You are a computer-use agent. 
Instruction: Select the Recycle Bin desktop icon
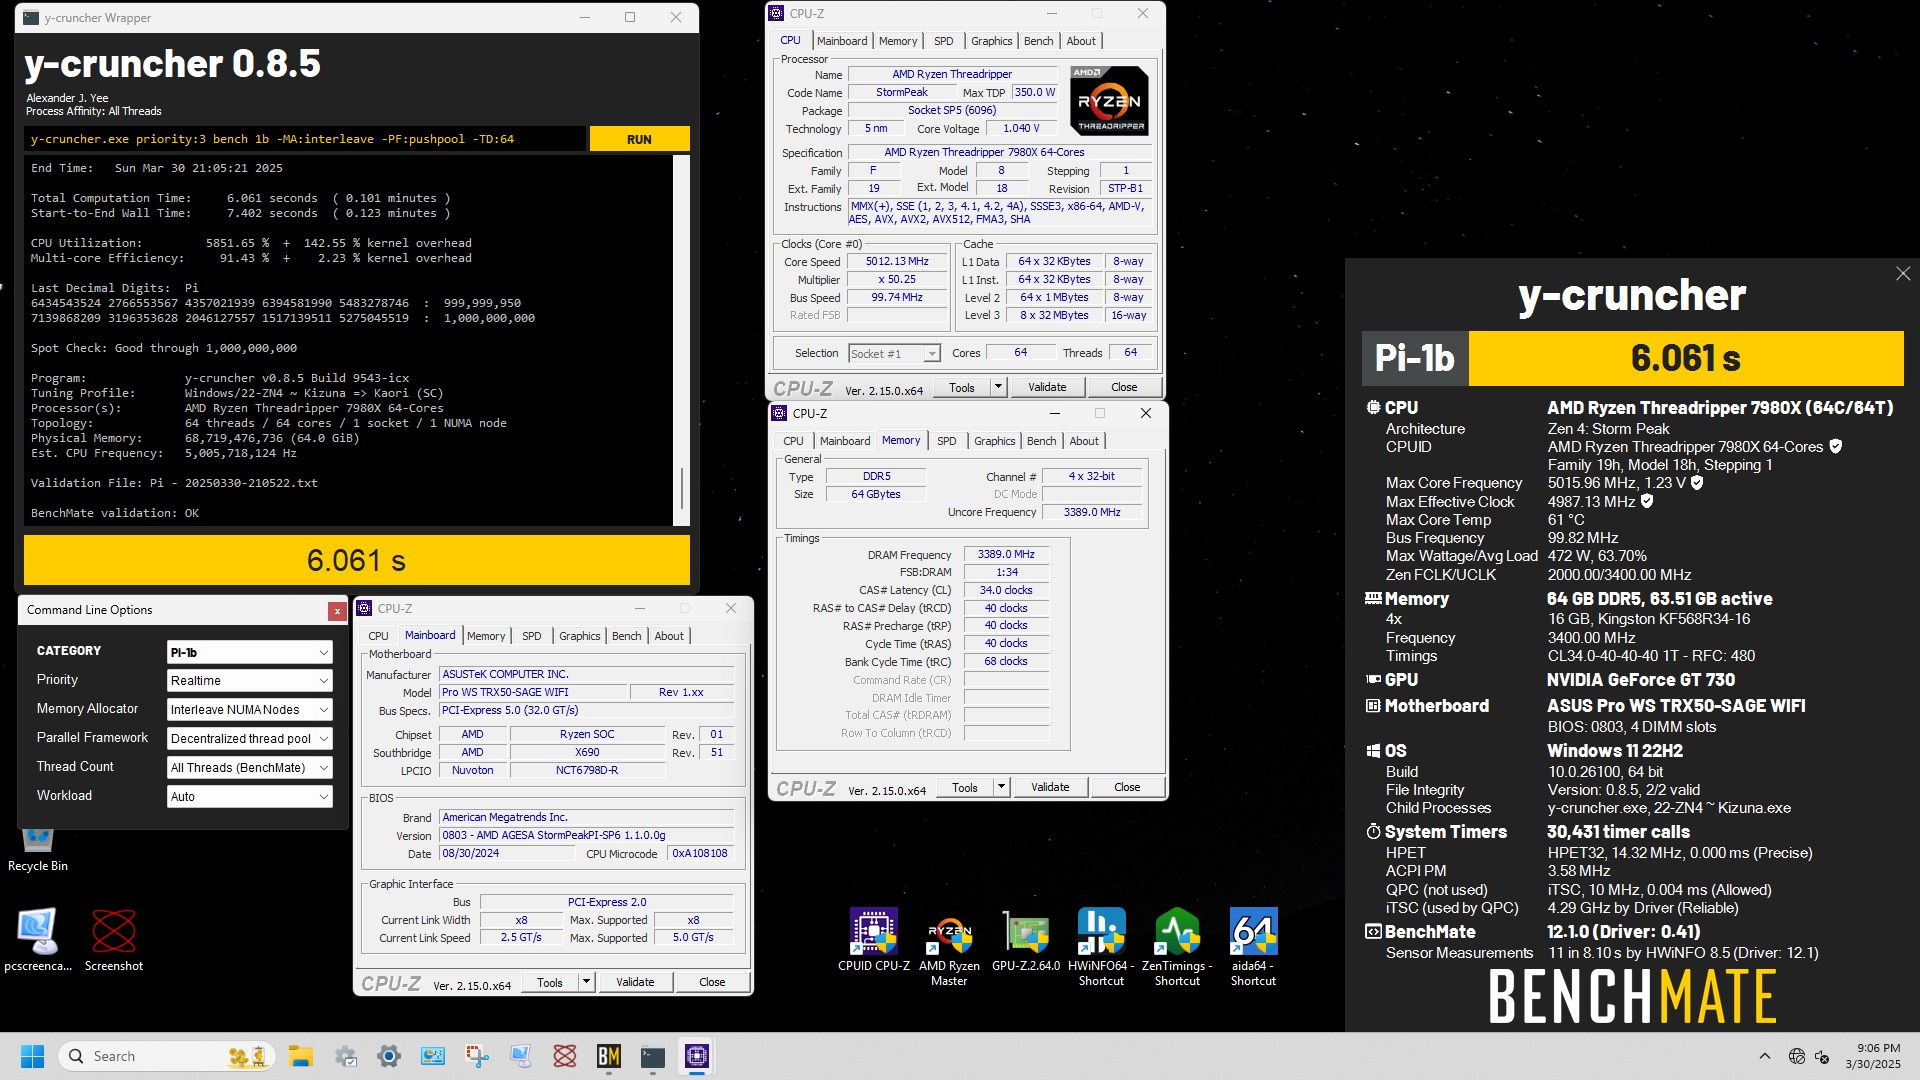[38, 850]
